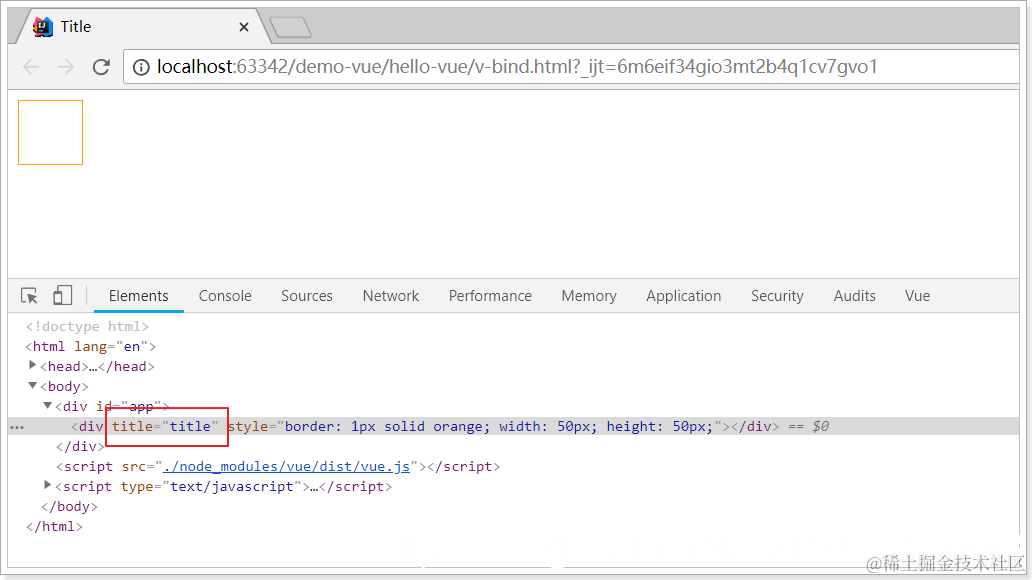Open the Memory tab
This screenshot has width=1032, height=580.
(x=589, y=296)
